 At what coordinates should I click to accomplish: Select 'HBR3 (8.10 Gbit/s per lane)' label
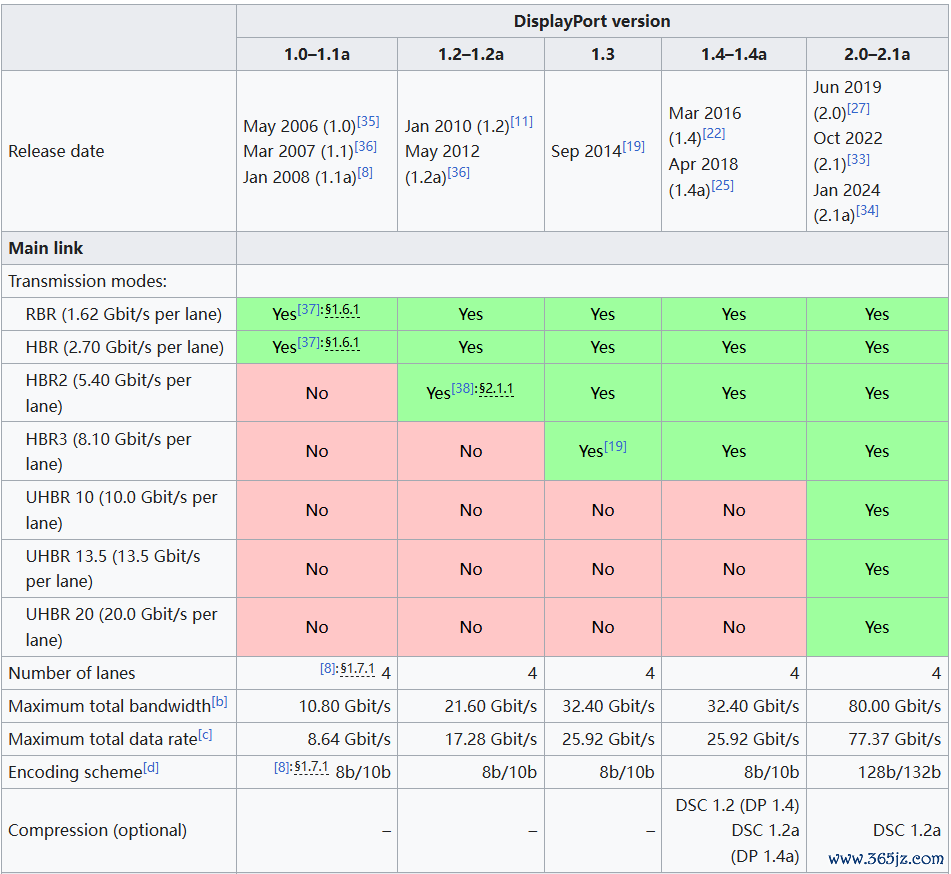(x=109, y=451)
